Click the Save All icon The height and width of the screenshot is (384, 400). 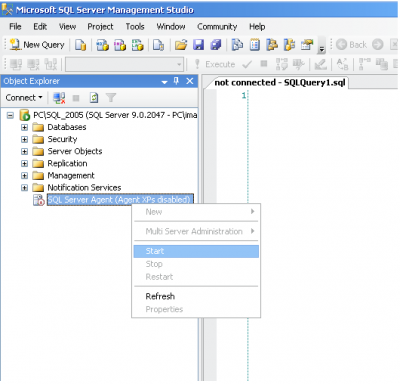(216, 45)
